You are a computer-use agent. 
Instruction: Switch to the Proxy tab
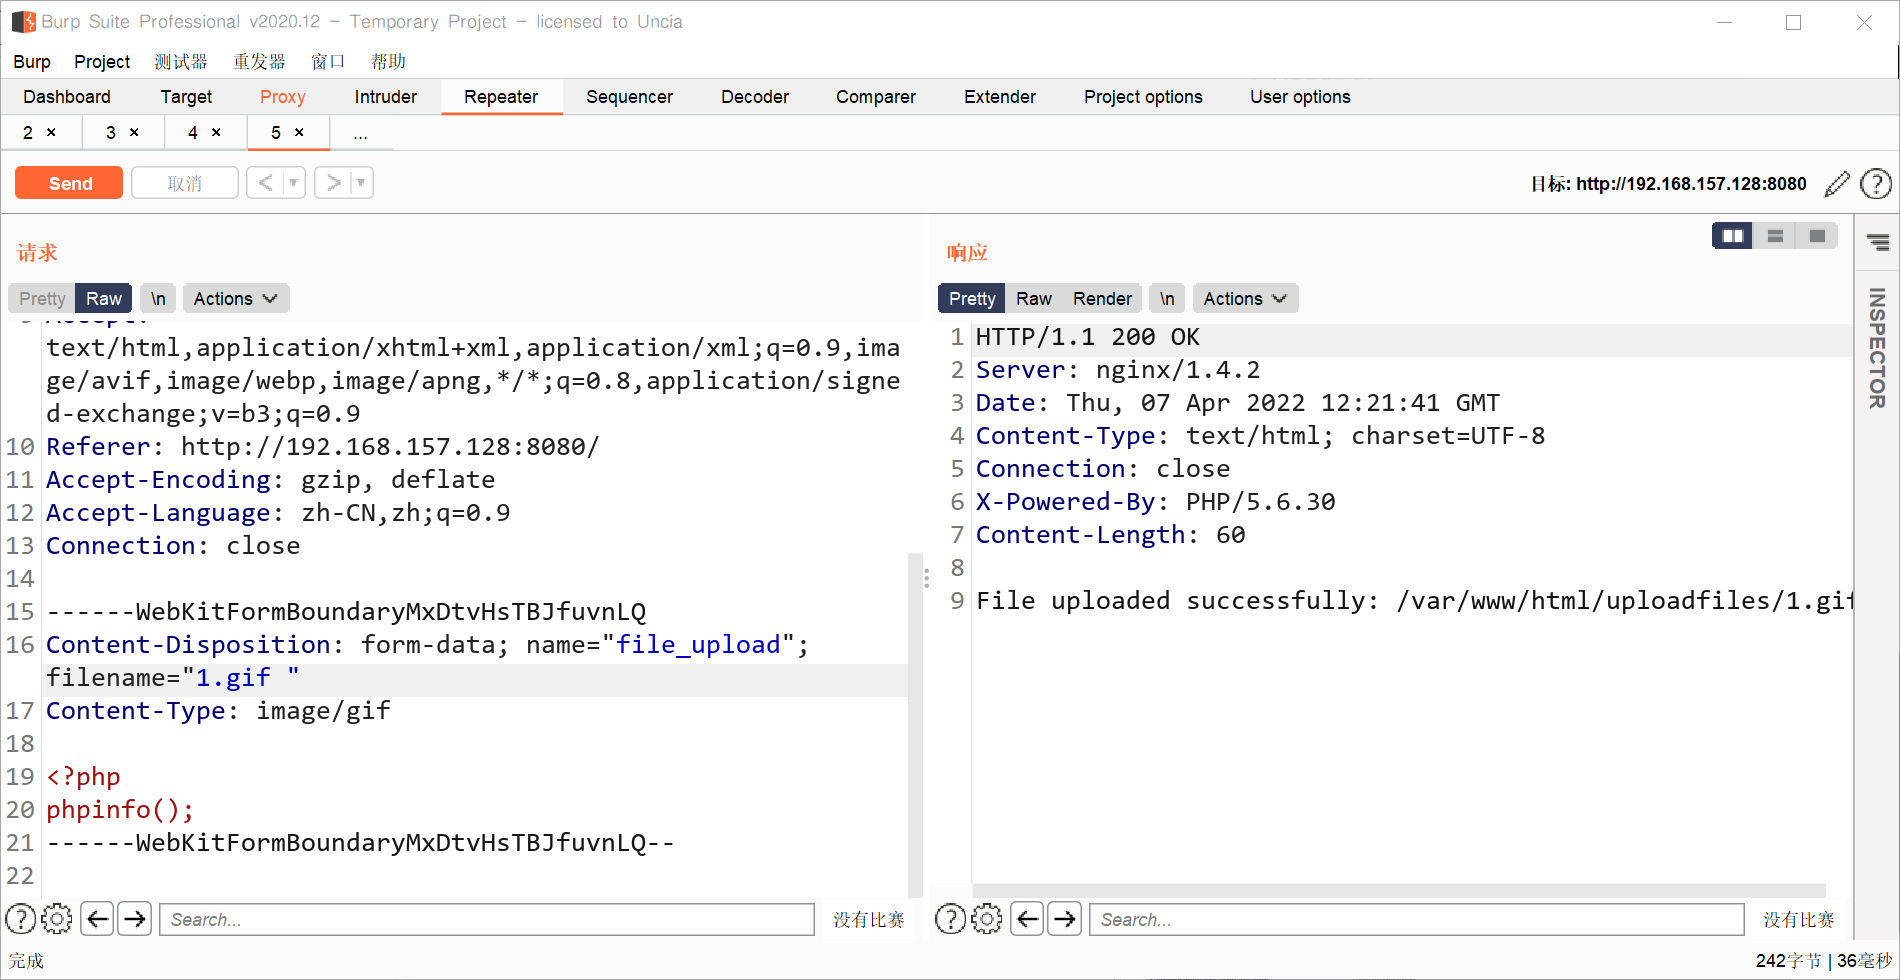click(283, 97)
